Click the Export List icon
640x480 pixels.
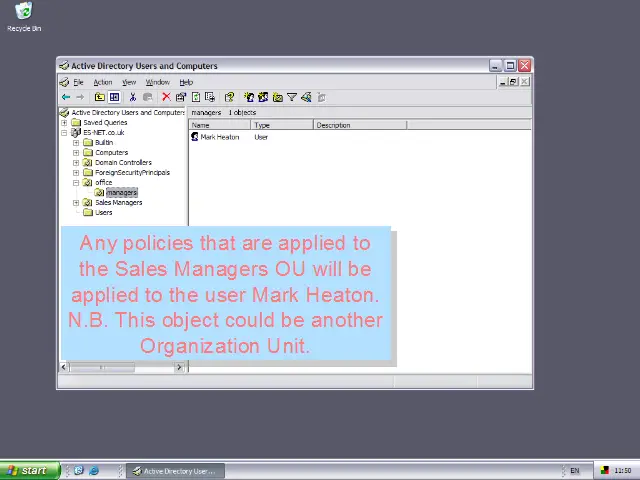tap(210, 97)
